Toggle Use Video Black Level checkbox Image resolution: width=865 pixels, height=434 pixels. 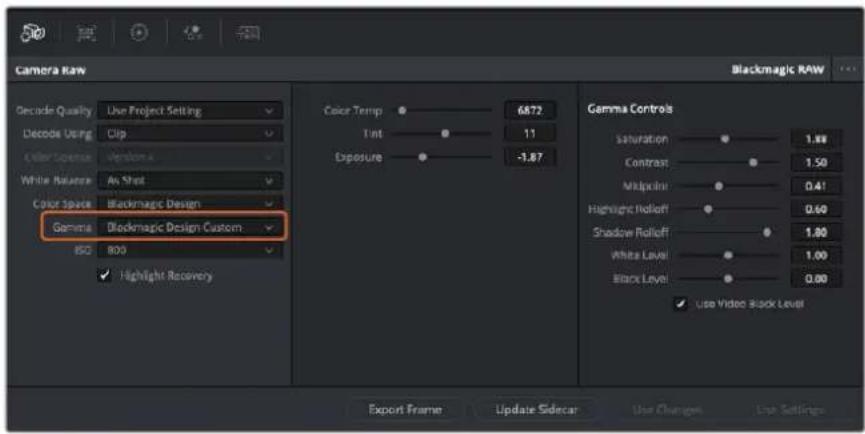682,304
